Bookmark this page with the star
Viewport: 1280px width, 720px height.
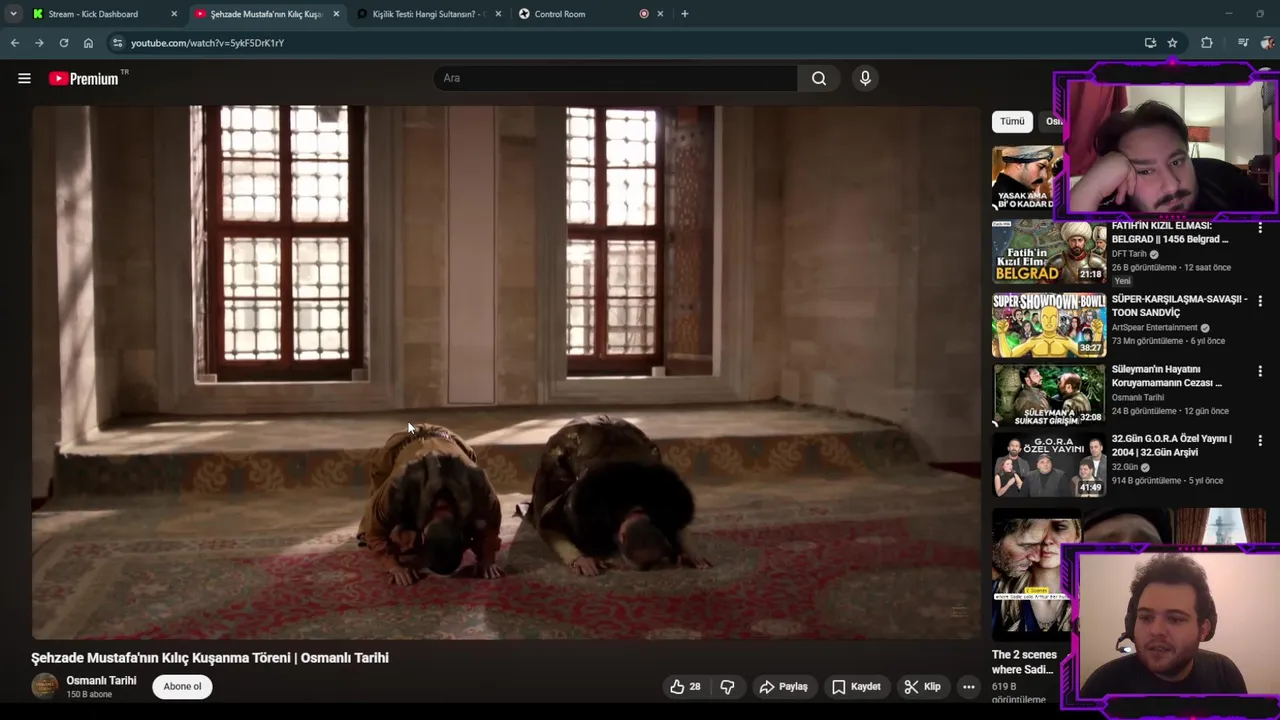point(1172,43)
